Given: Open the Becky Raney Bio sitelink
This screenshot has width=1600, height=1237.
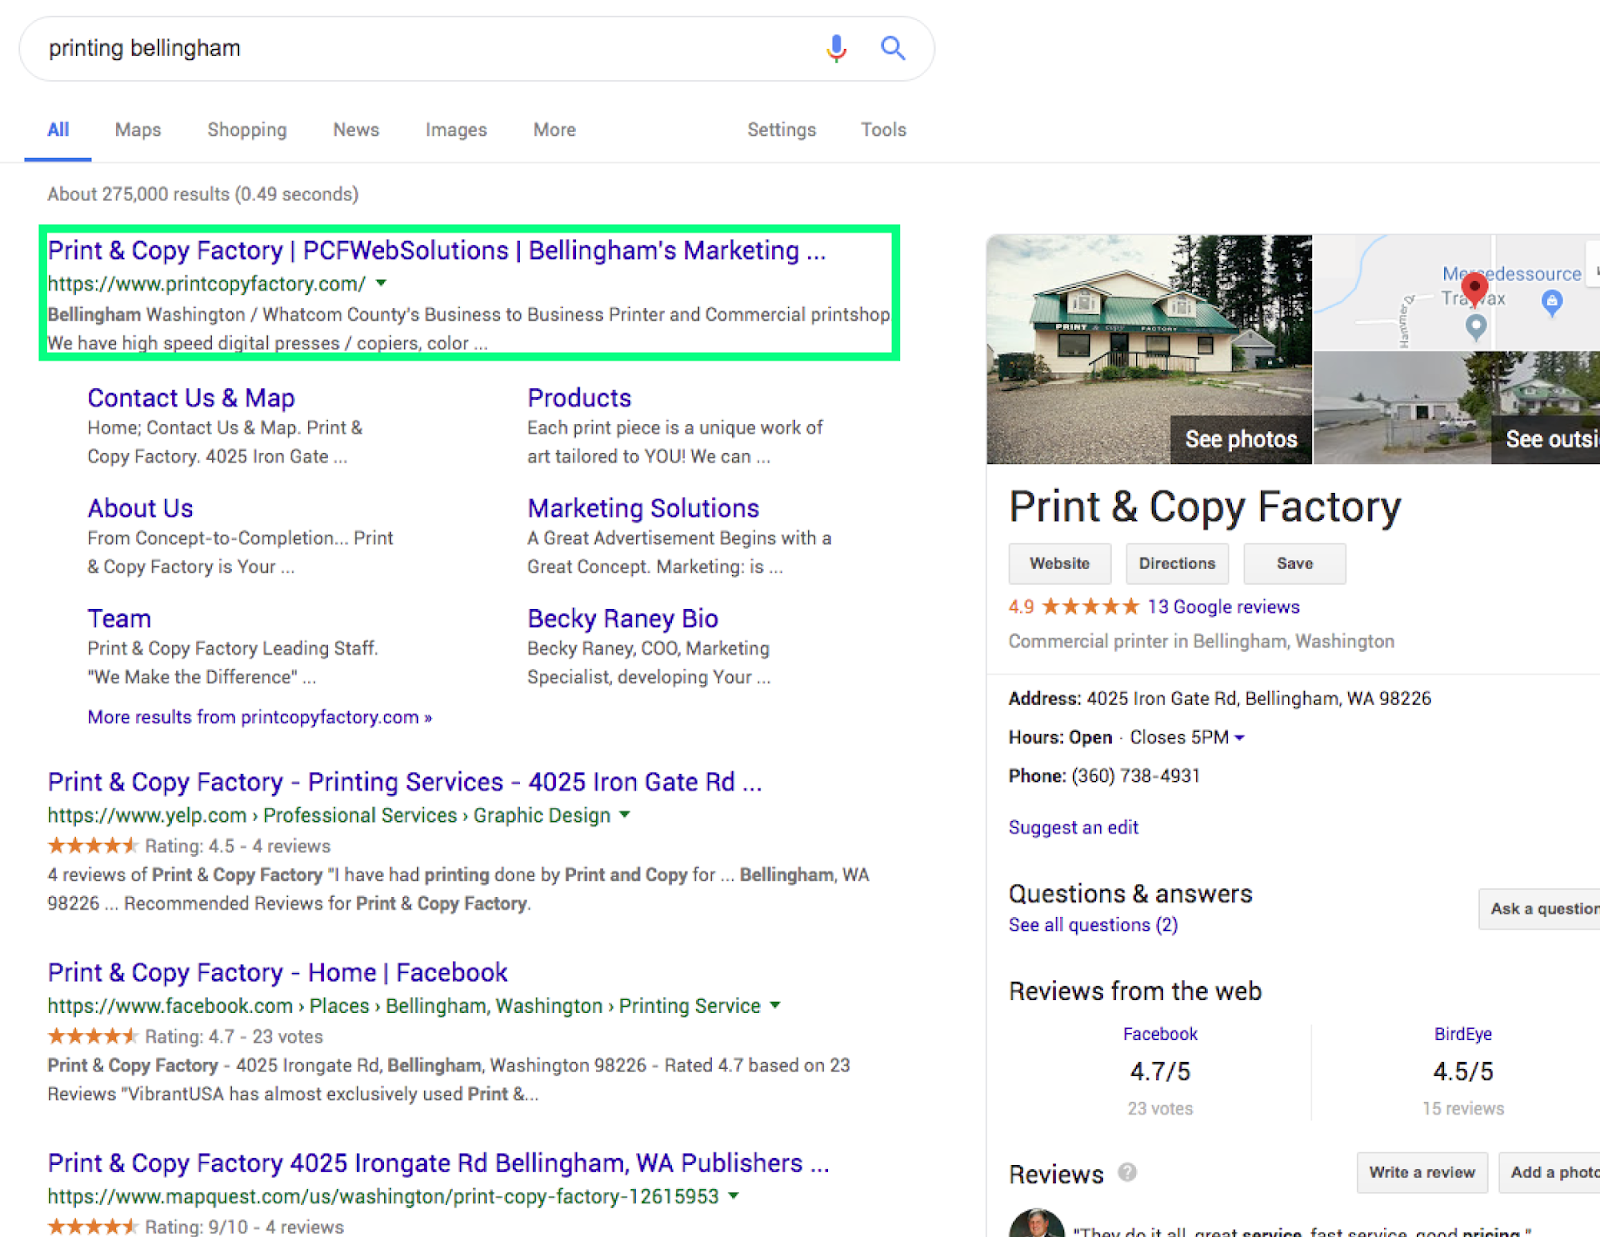Looking at the screenshot, I should tap(623, 619).
